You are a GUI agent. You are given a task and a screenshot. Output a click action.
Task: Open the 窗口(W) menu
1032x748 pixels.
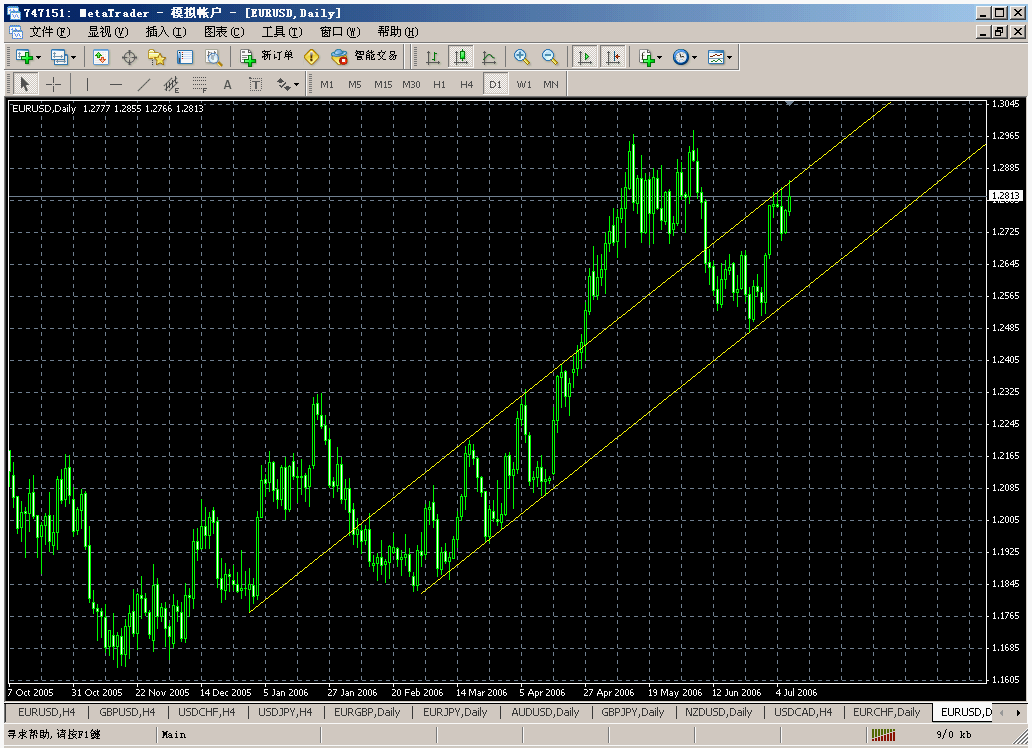click(340, 32)
